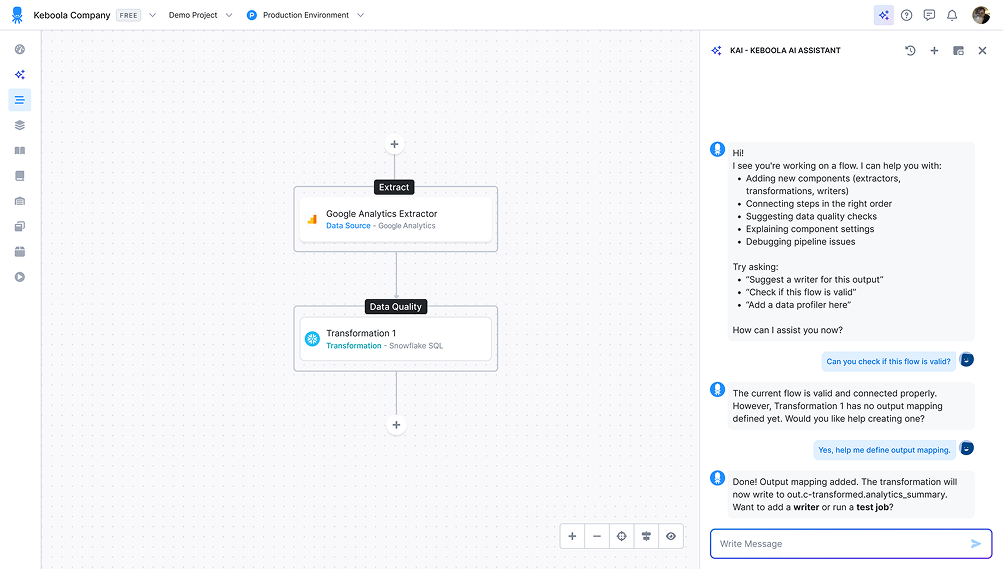Expand the Production Environment dropdown
Screen dimensions: 1003x569
360,15
